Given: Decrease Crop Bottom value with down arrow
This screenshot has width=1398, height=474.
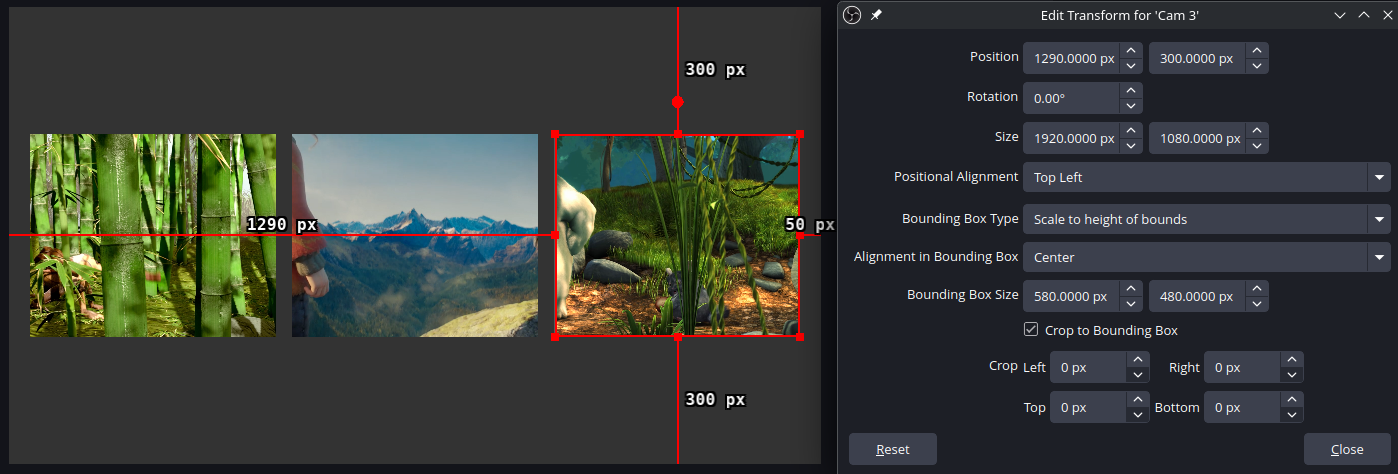Looking at the screenshot, I should pyautogui.click(x=1292, y=416).
